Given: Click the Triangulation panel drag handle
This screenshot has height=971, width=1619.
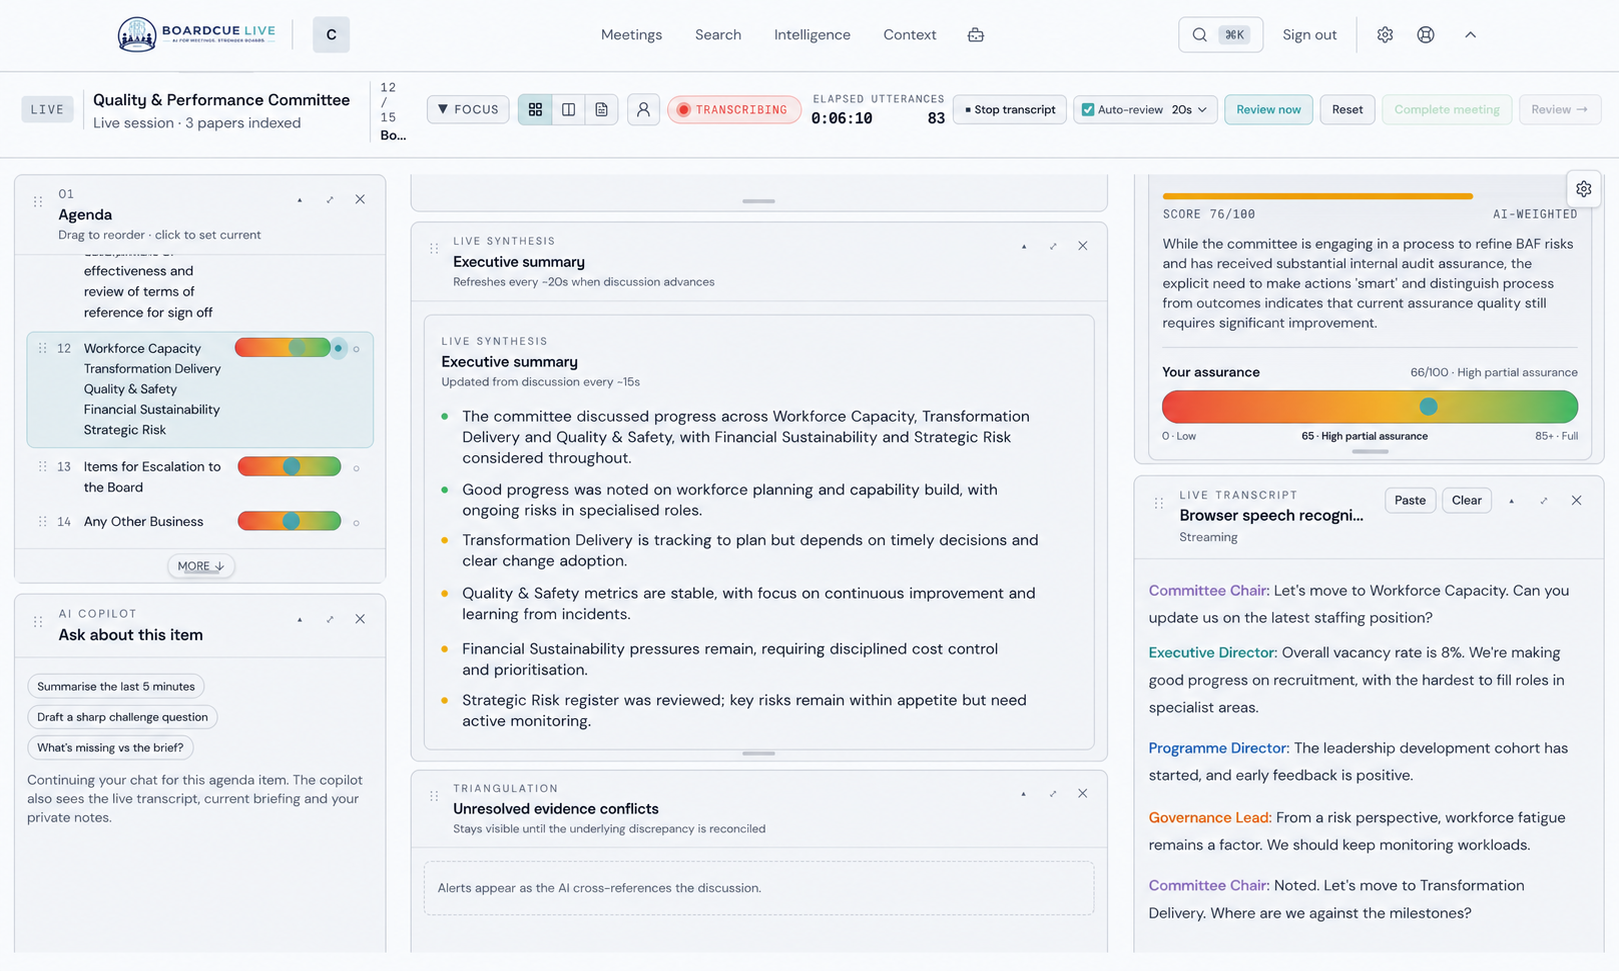Looking at the screenshot, I should [434, 796].
